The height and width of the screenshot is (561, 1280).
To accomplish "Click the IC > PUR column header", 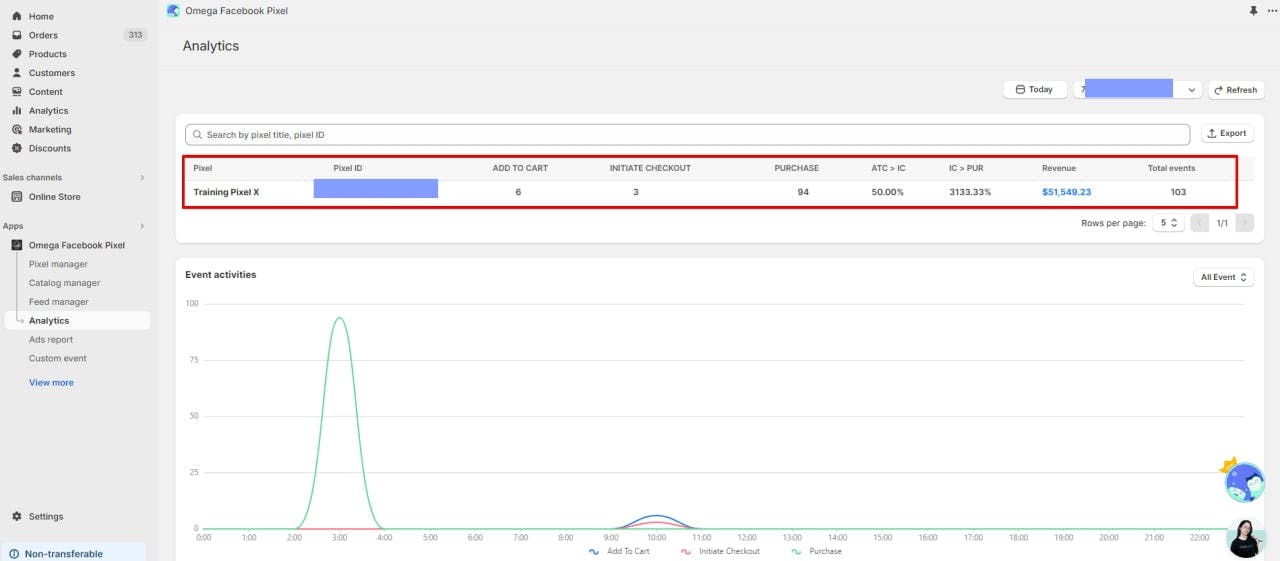I will (x=966, y=168).
